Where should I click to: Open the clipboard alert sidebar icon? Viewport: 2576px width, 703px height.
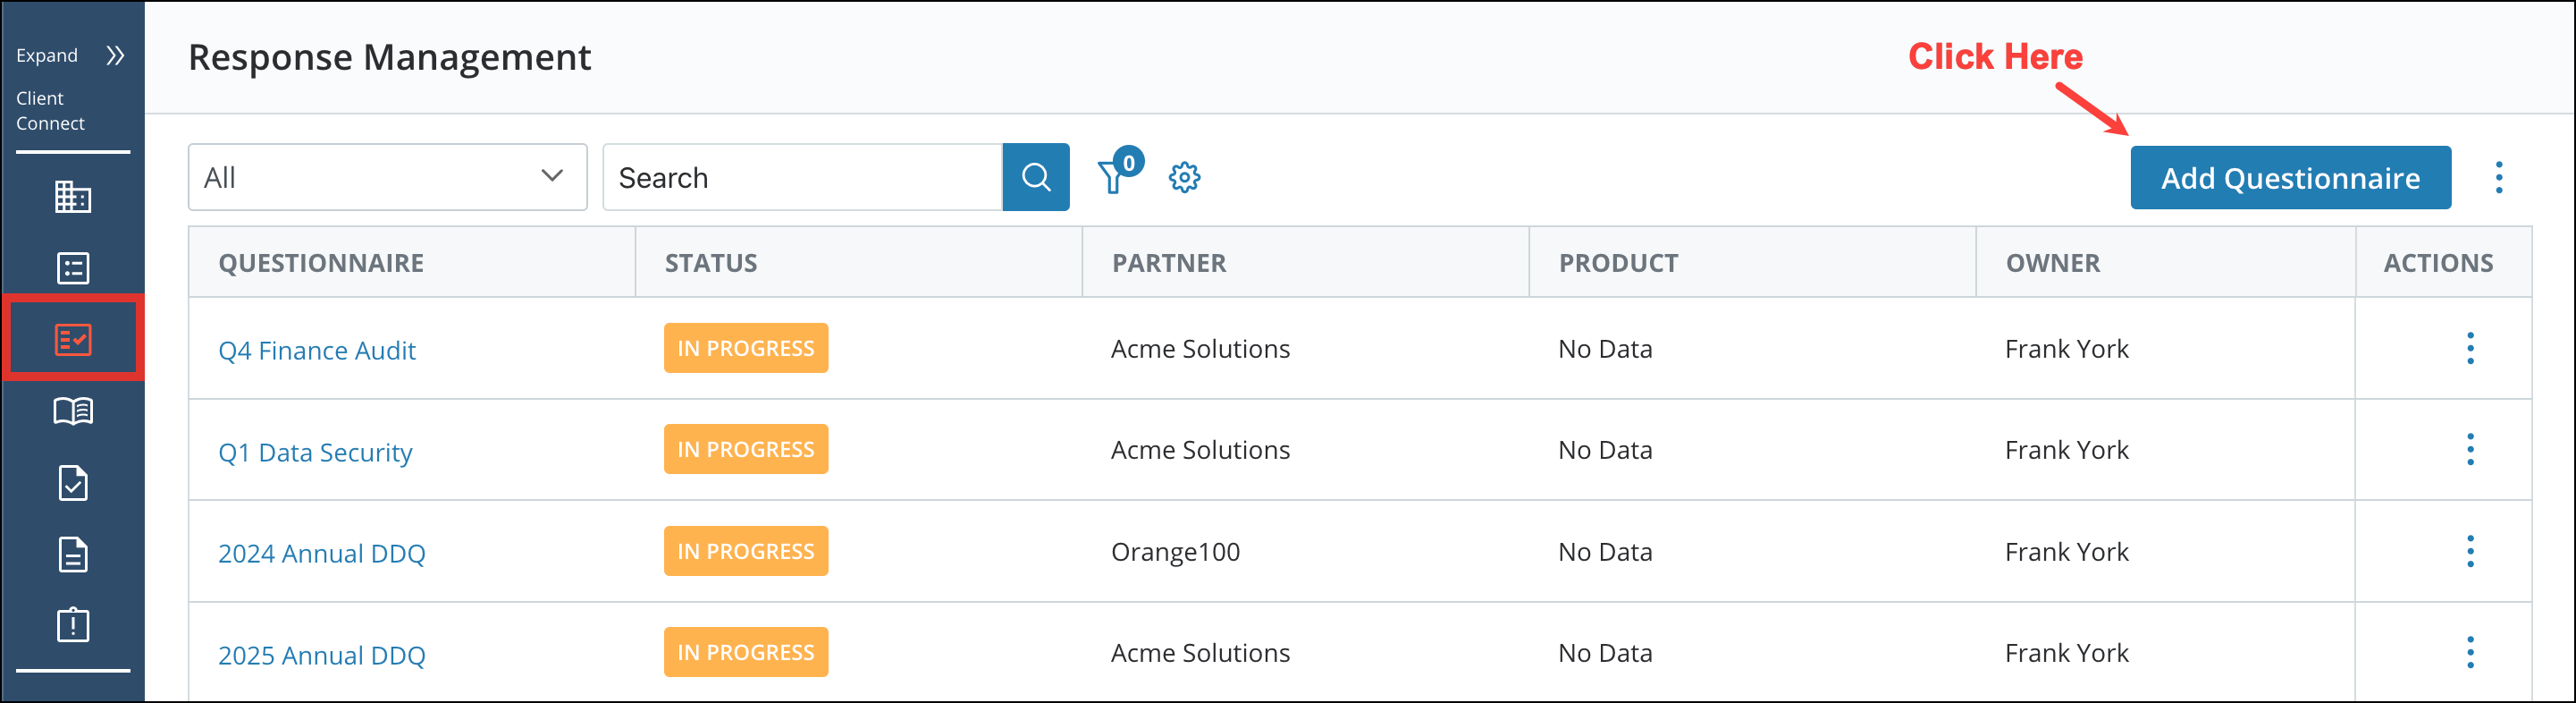pyautogui.click(x=73, y=625)
